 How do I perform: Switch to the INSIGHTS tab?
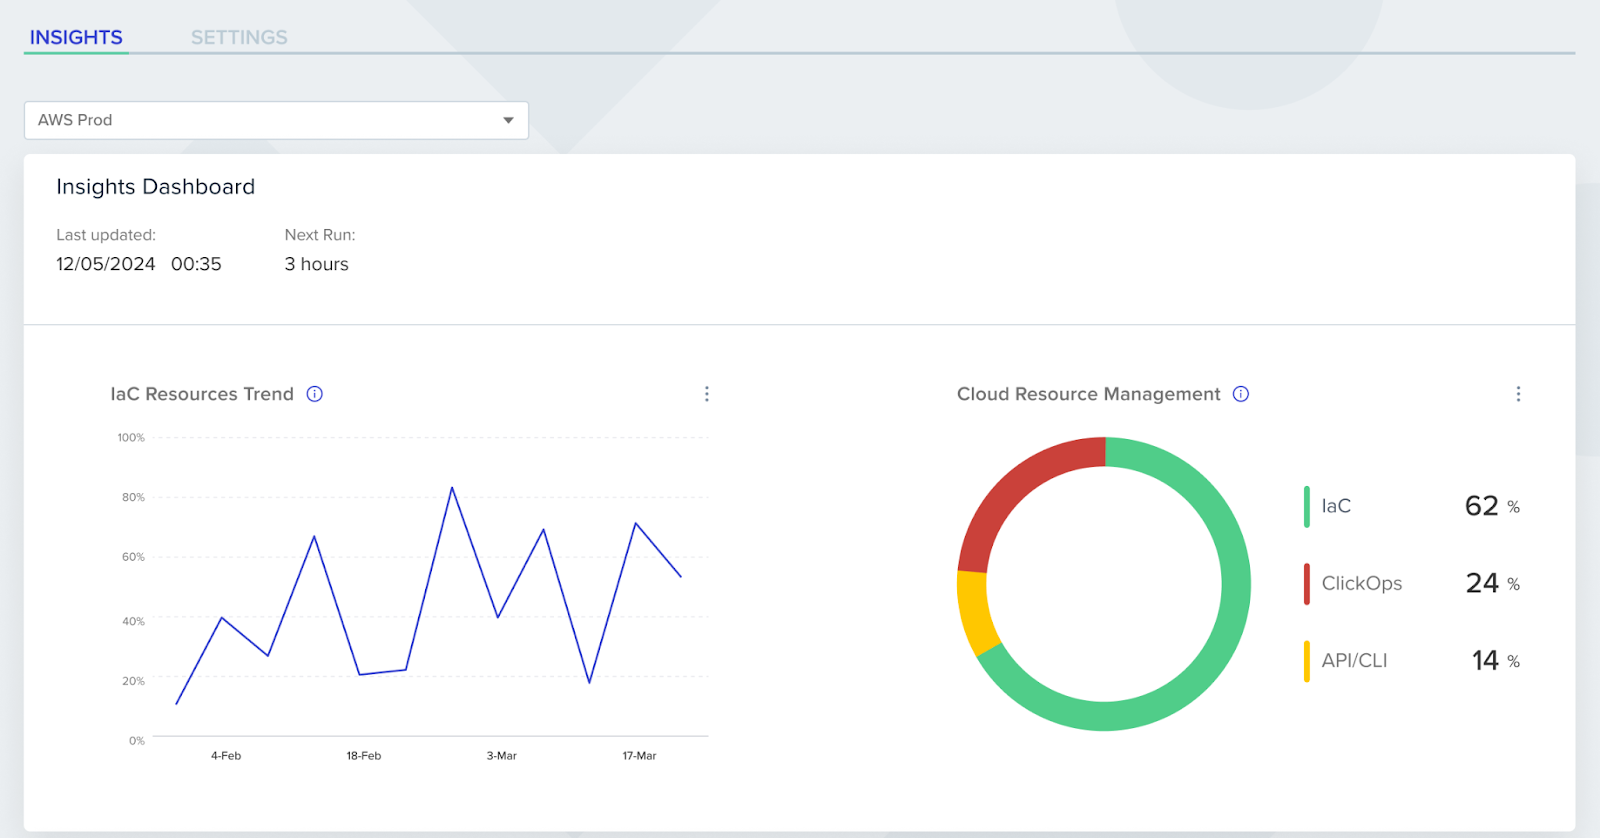(76, 37)
